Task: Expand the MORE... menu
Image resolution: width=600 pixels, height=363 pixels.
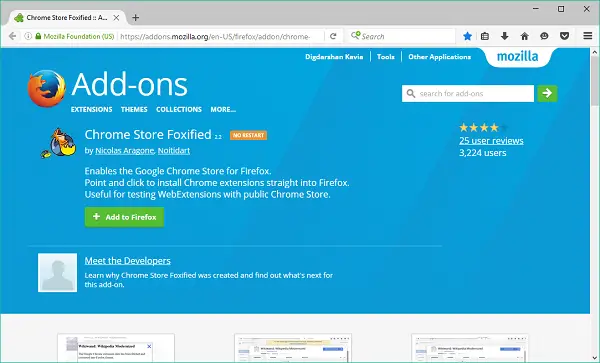Action: click(223, 109)
